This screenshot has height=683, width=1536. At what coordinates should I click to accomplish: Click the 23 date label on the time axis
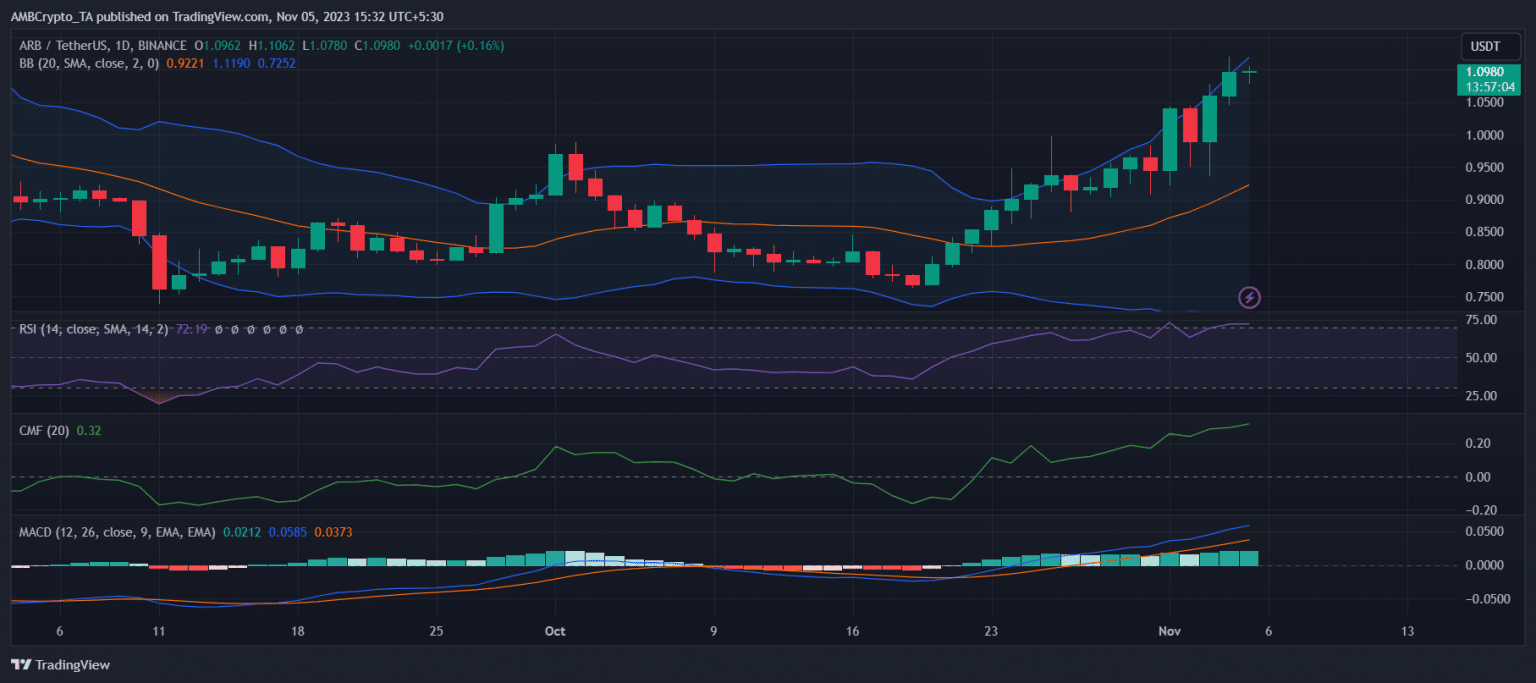(992, 631)
